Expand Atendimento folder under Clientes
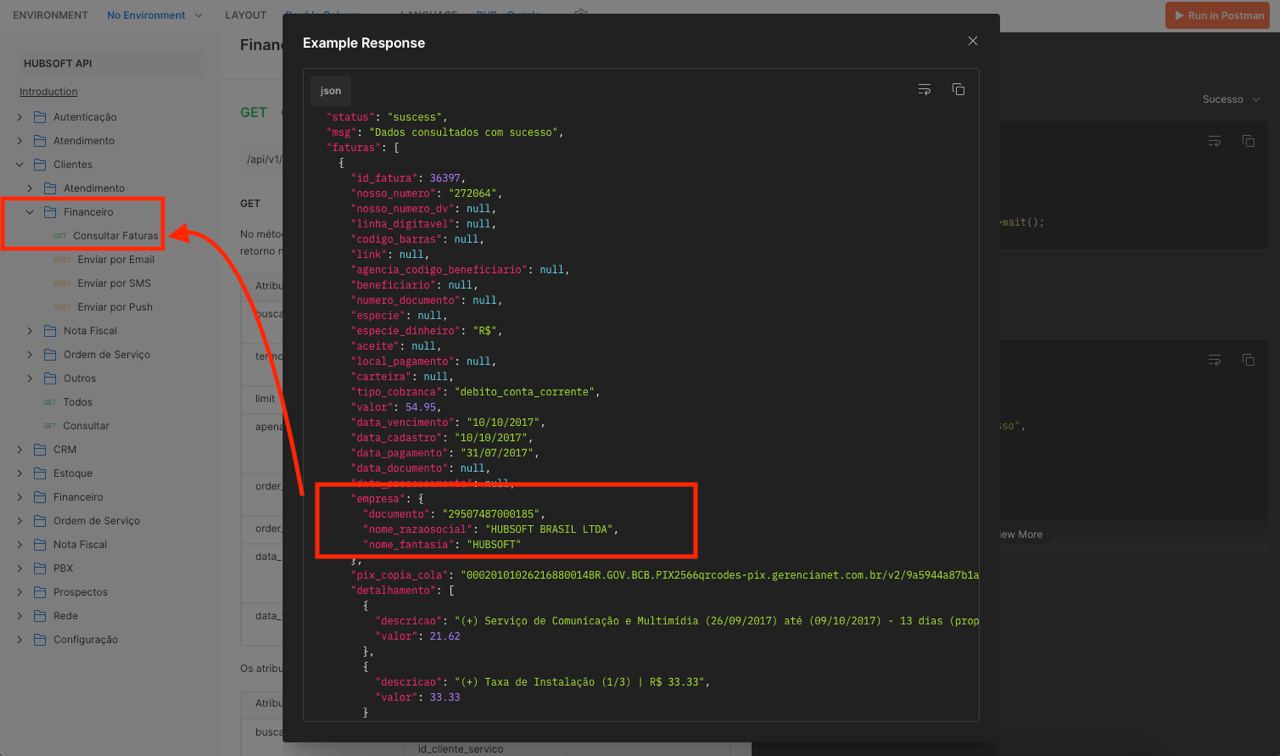1280x756 pixels. pyautogui.click(x=30, y=188)
